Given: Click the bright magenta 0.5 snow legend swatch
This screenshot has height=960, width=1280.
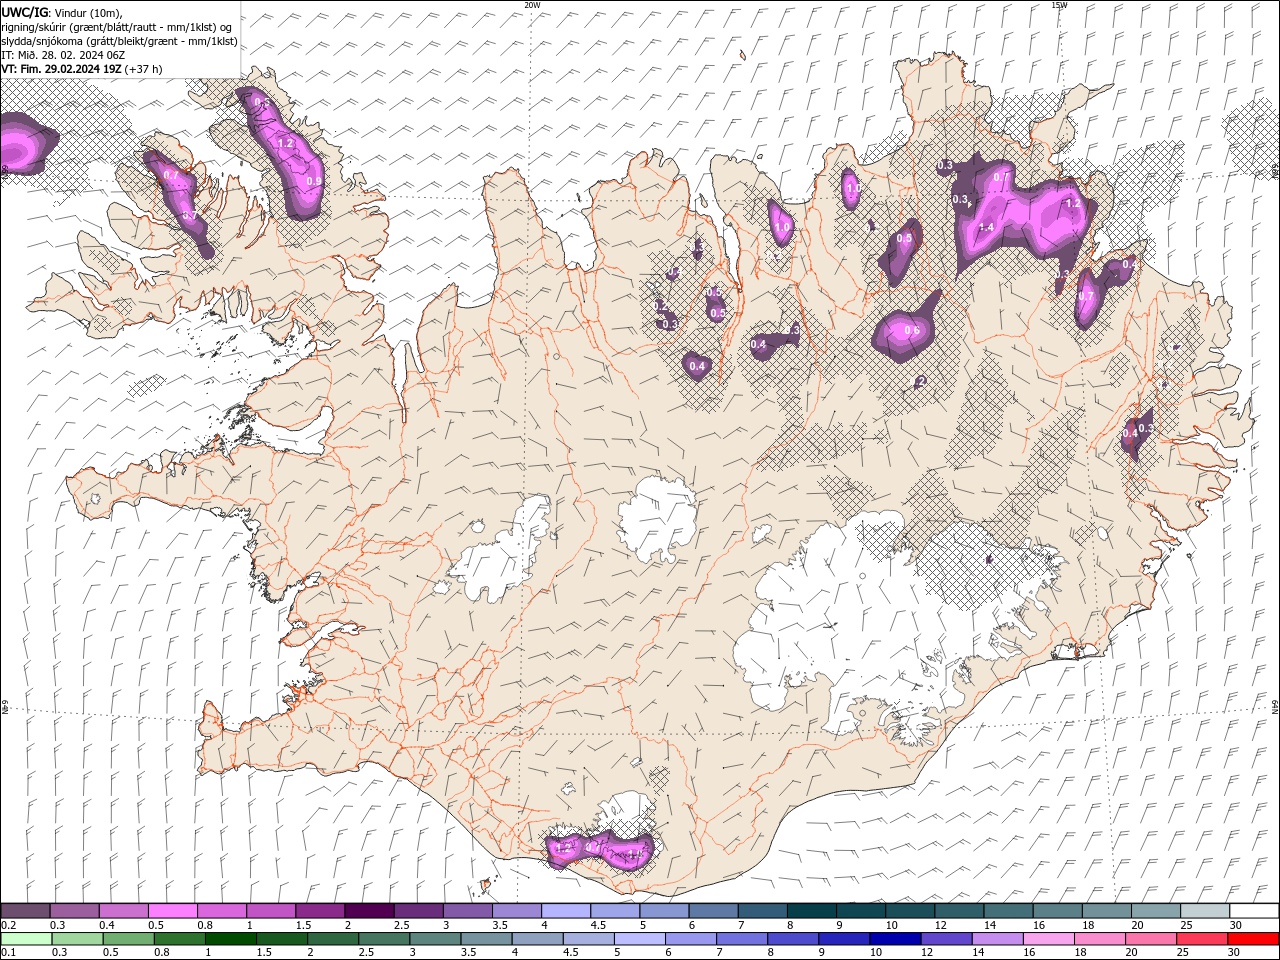Looking at the screenshot, I should pos(172,911).
